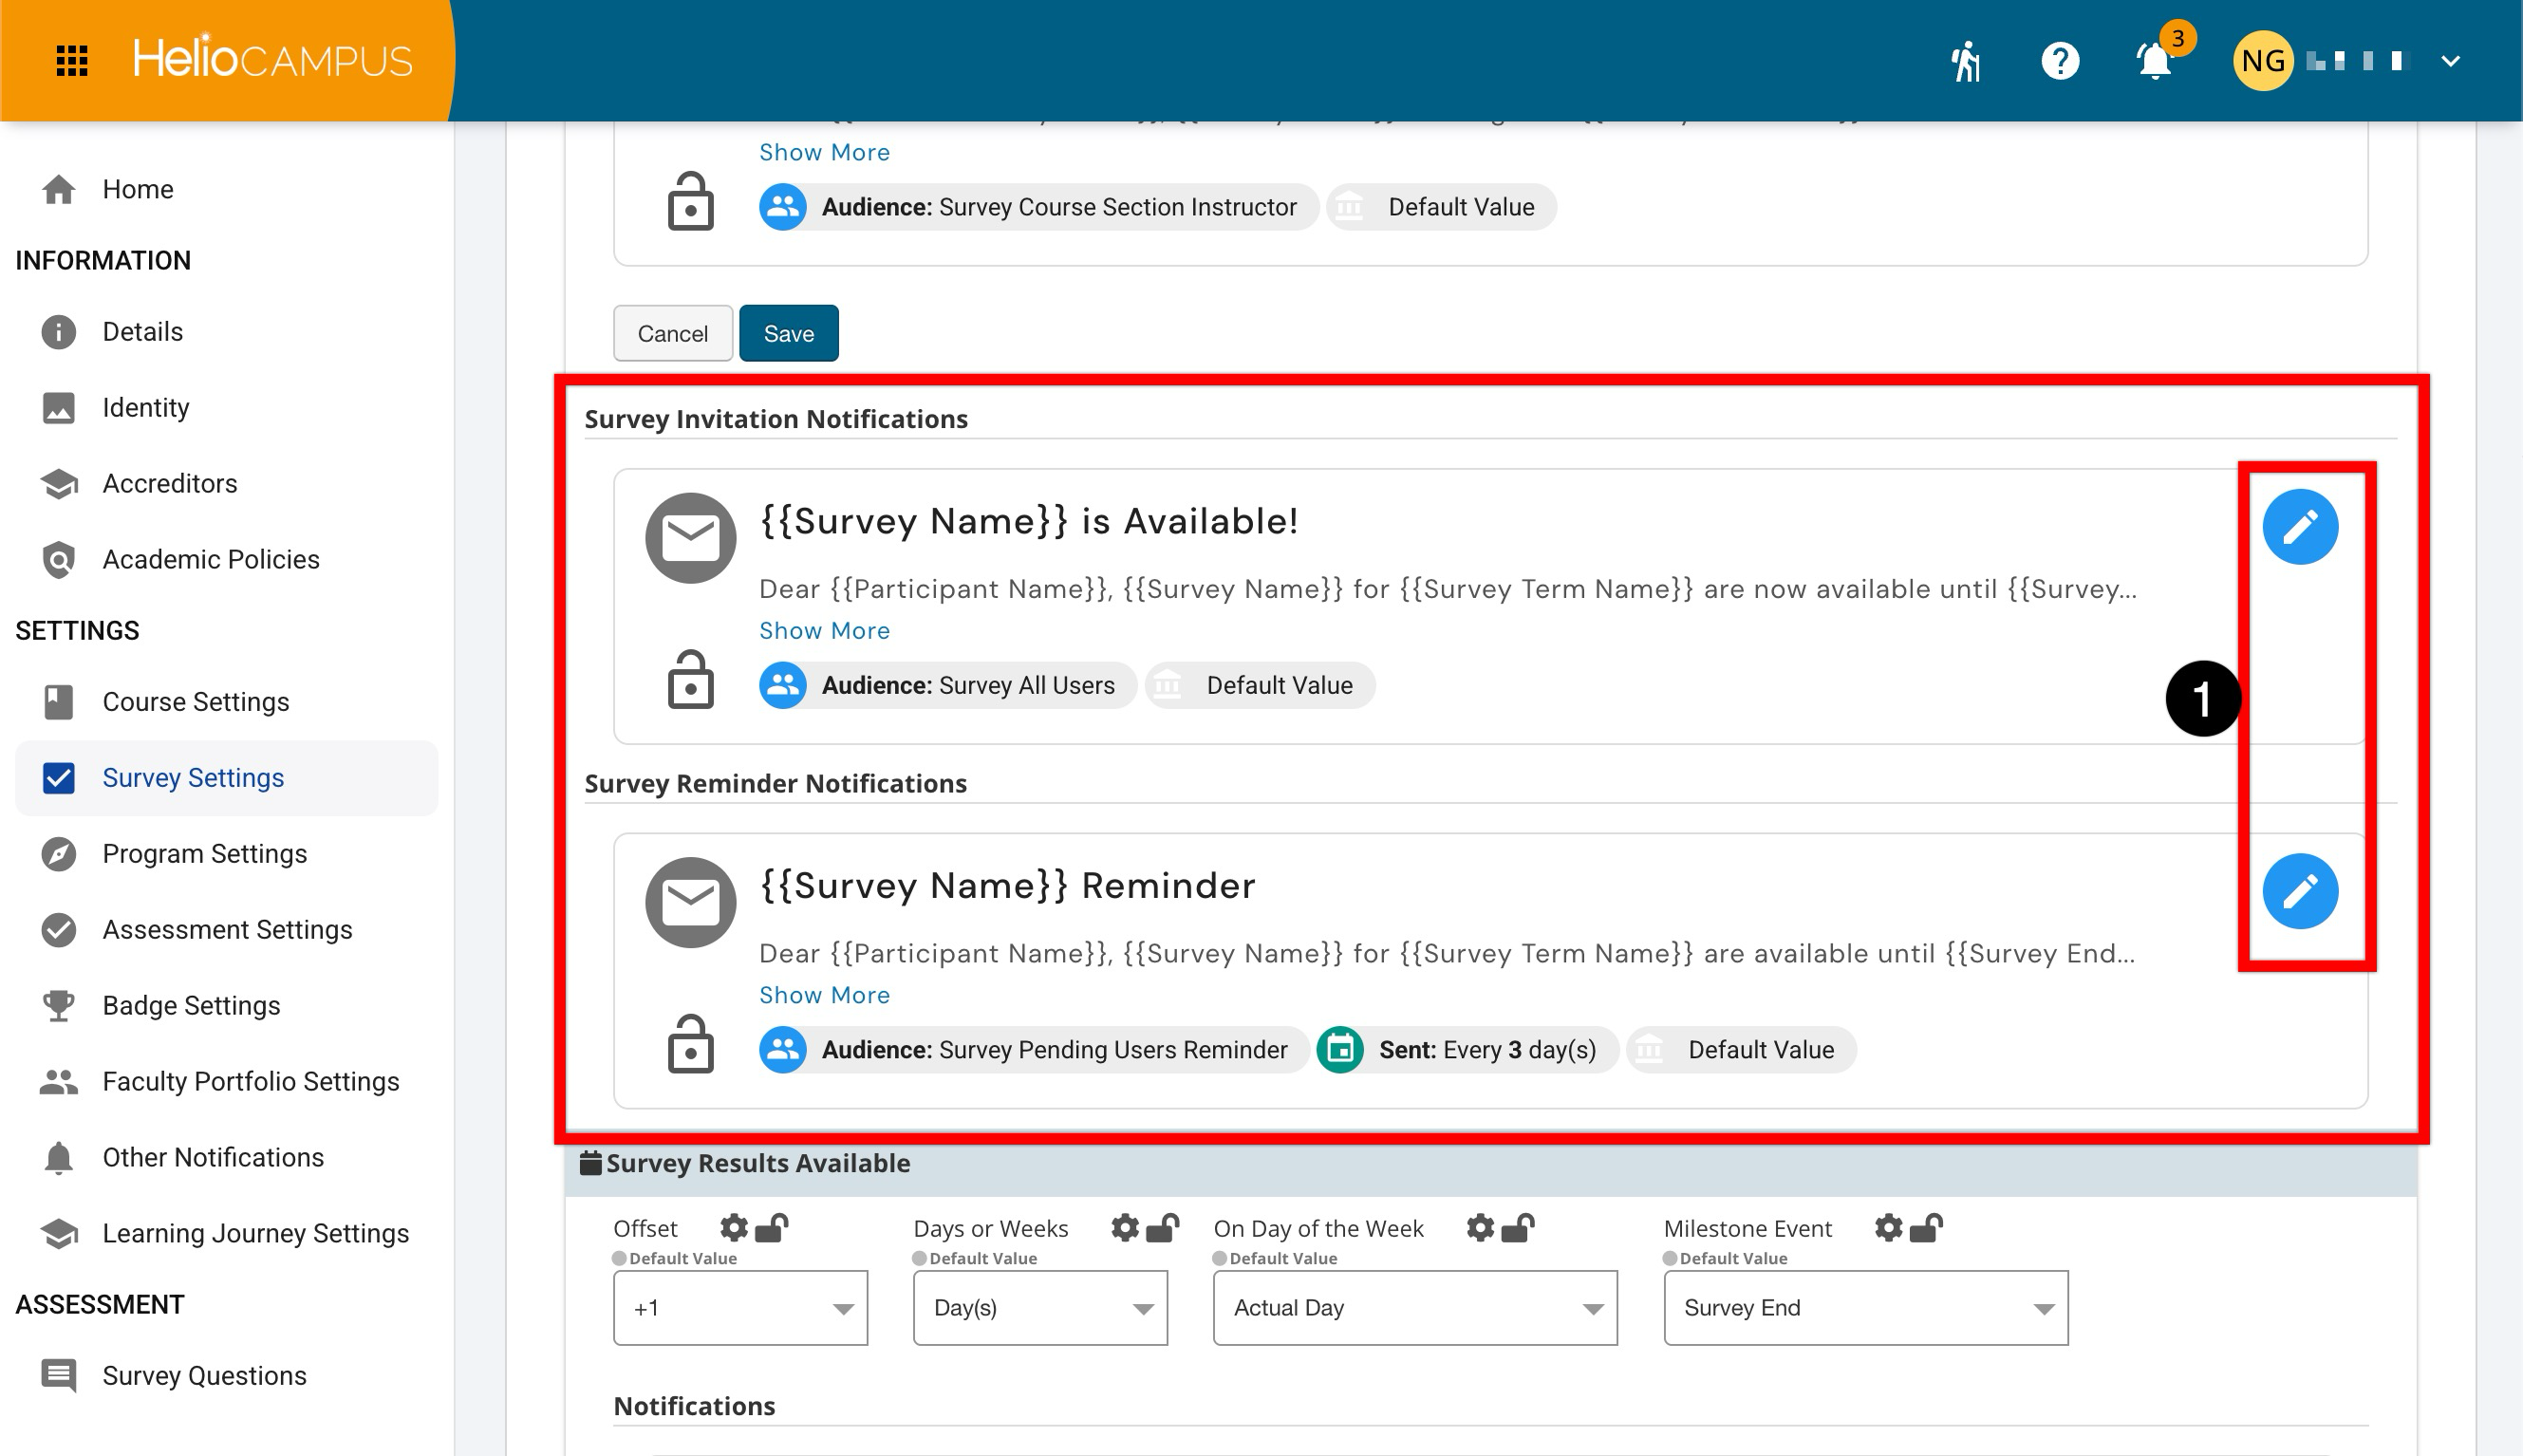Select Survey Settings in the sidebar
This screenshot has width=2523, height=1456.
coord(226,778)
